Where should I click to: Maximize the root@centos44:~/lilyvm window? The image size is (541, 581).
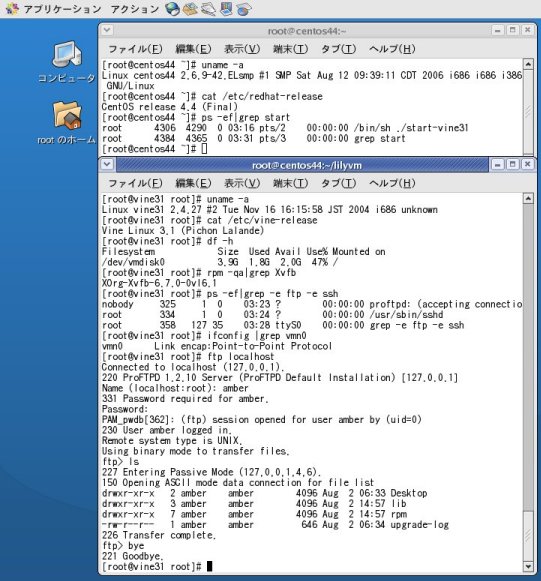point(512,164)
